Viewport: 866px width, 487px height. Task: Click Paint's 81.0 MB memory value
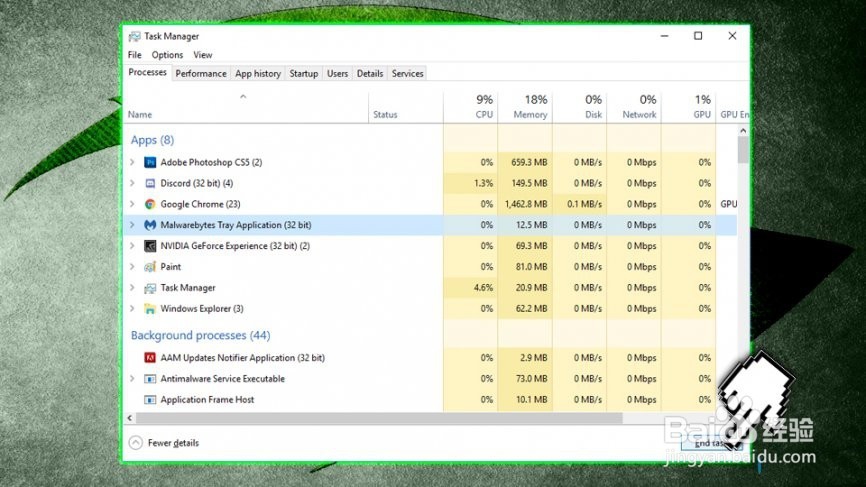tap(531, 267)
